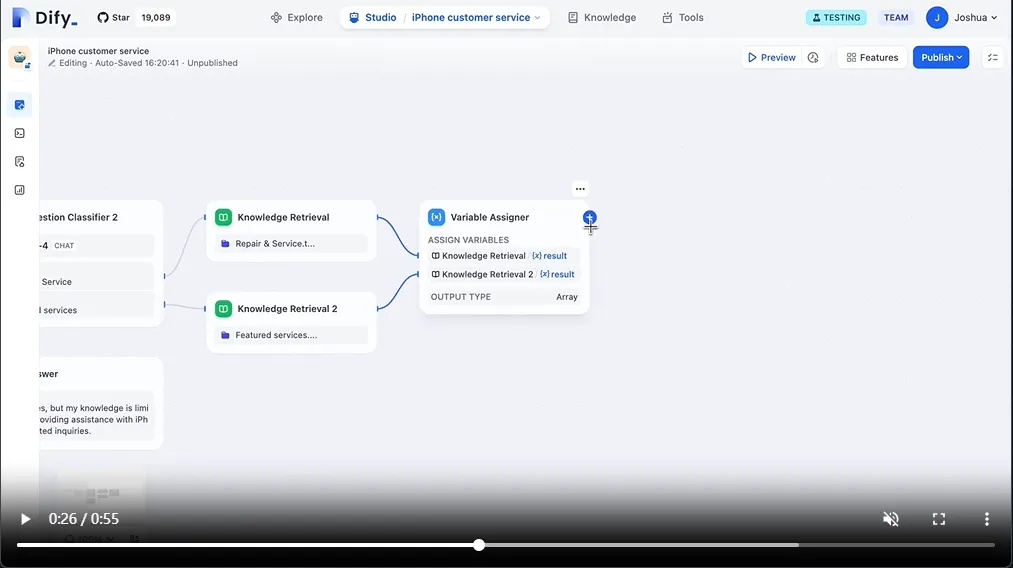
Task: Open the orchestrate workflow sidebar icon
Action: [x=19, y=105]
